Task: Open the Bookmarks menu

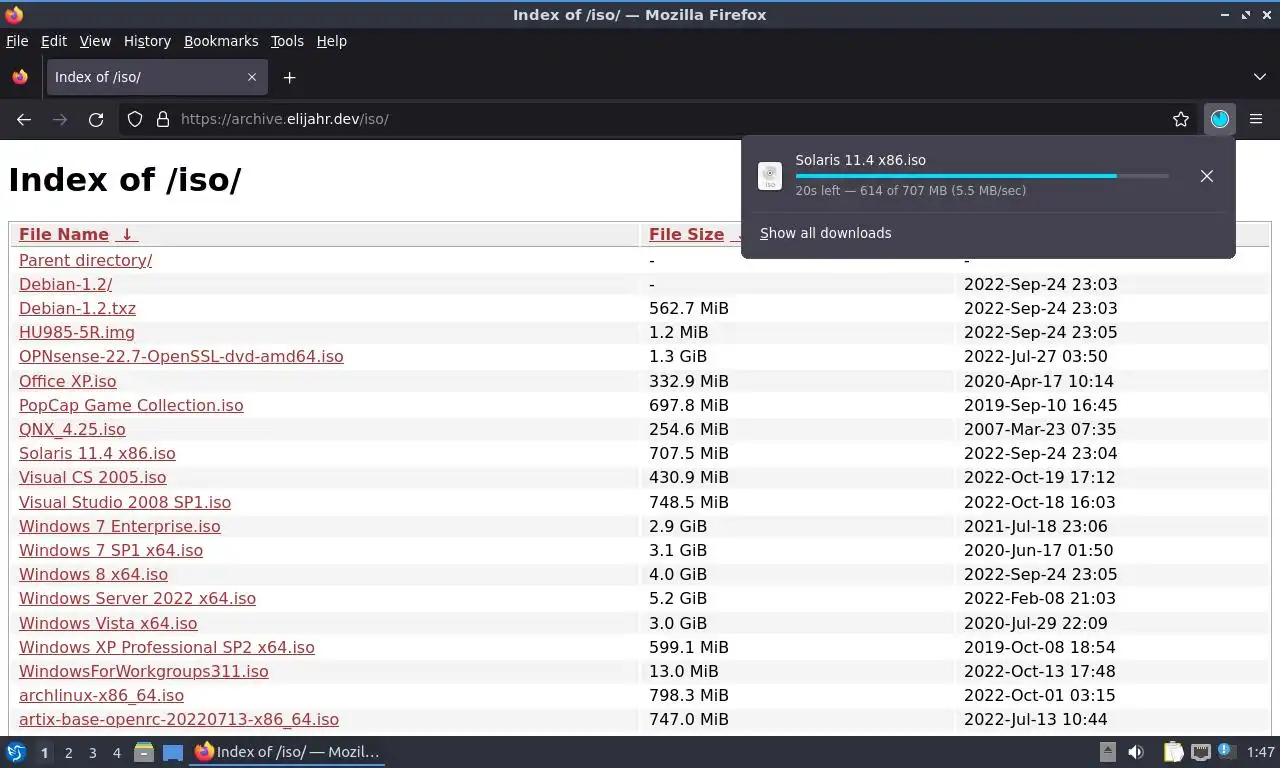Action: pyautogui.click(x=221, y=41)
